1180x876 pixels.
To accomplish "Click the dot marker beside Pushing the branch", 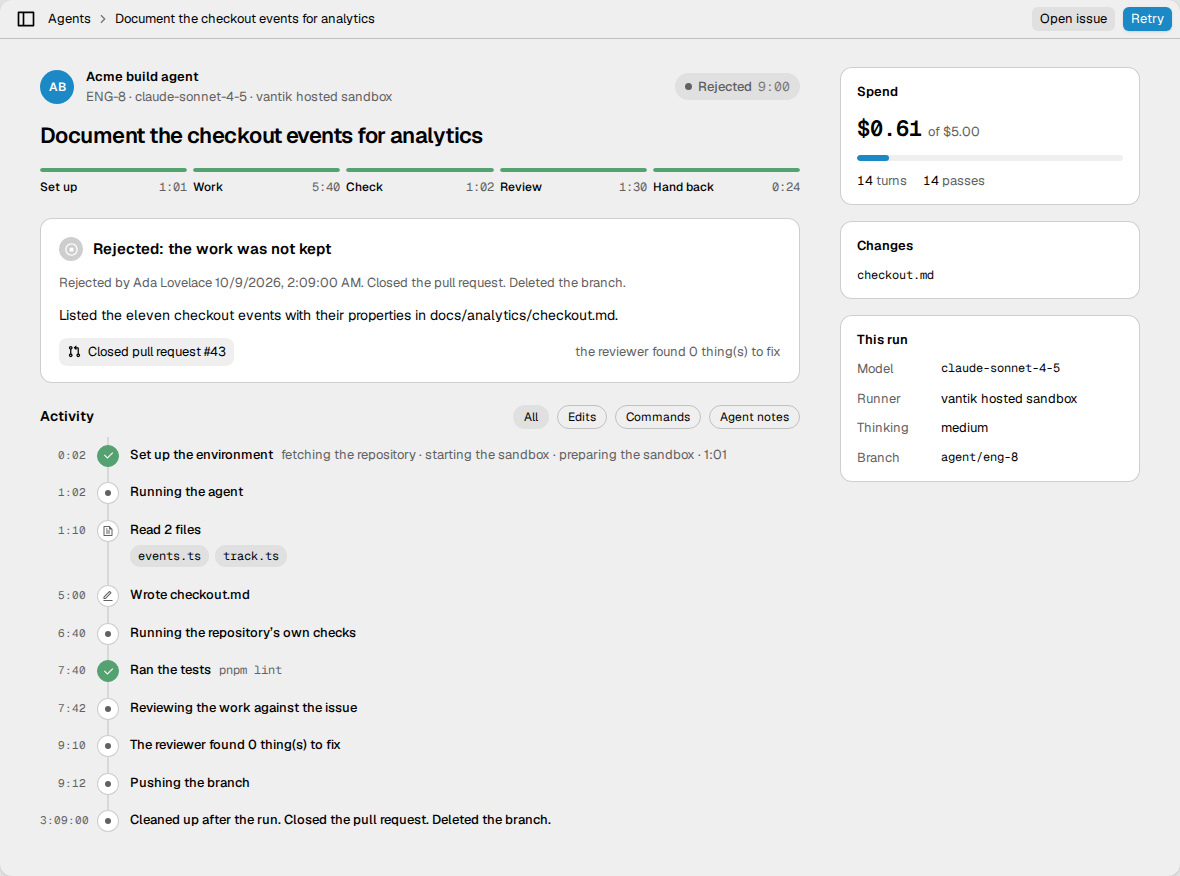I will [x=108, y=783].
